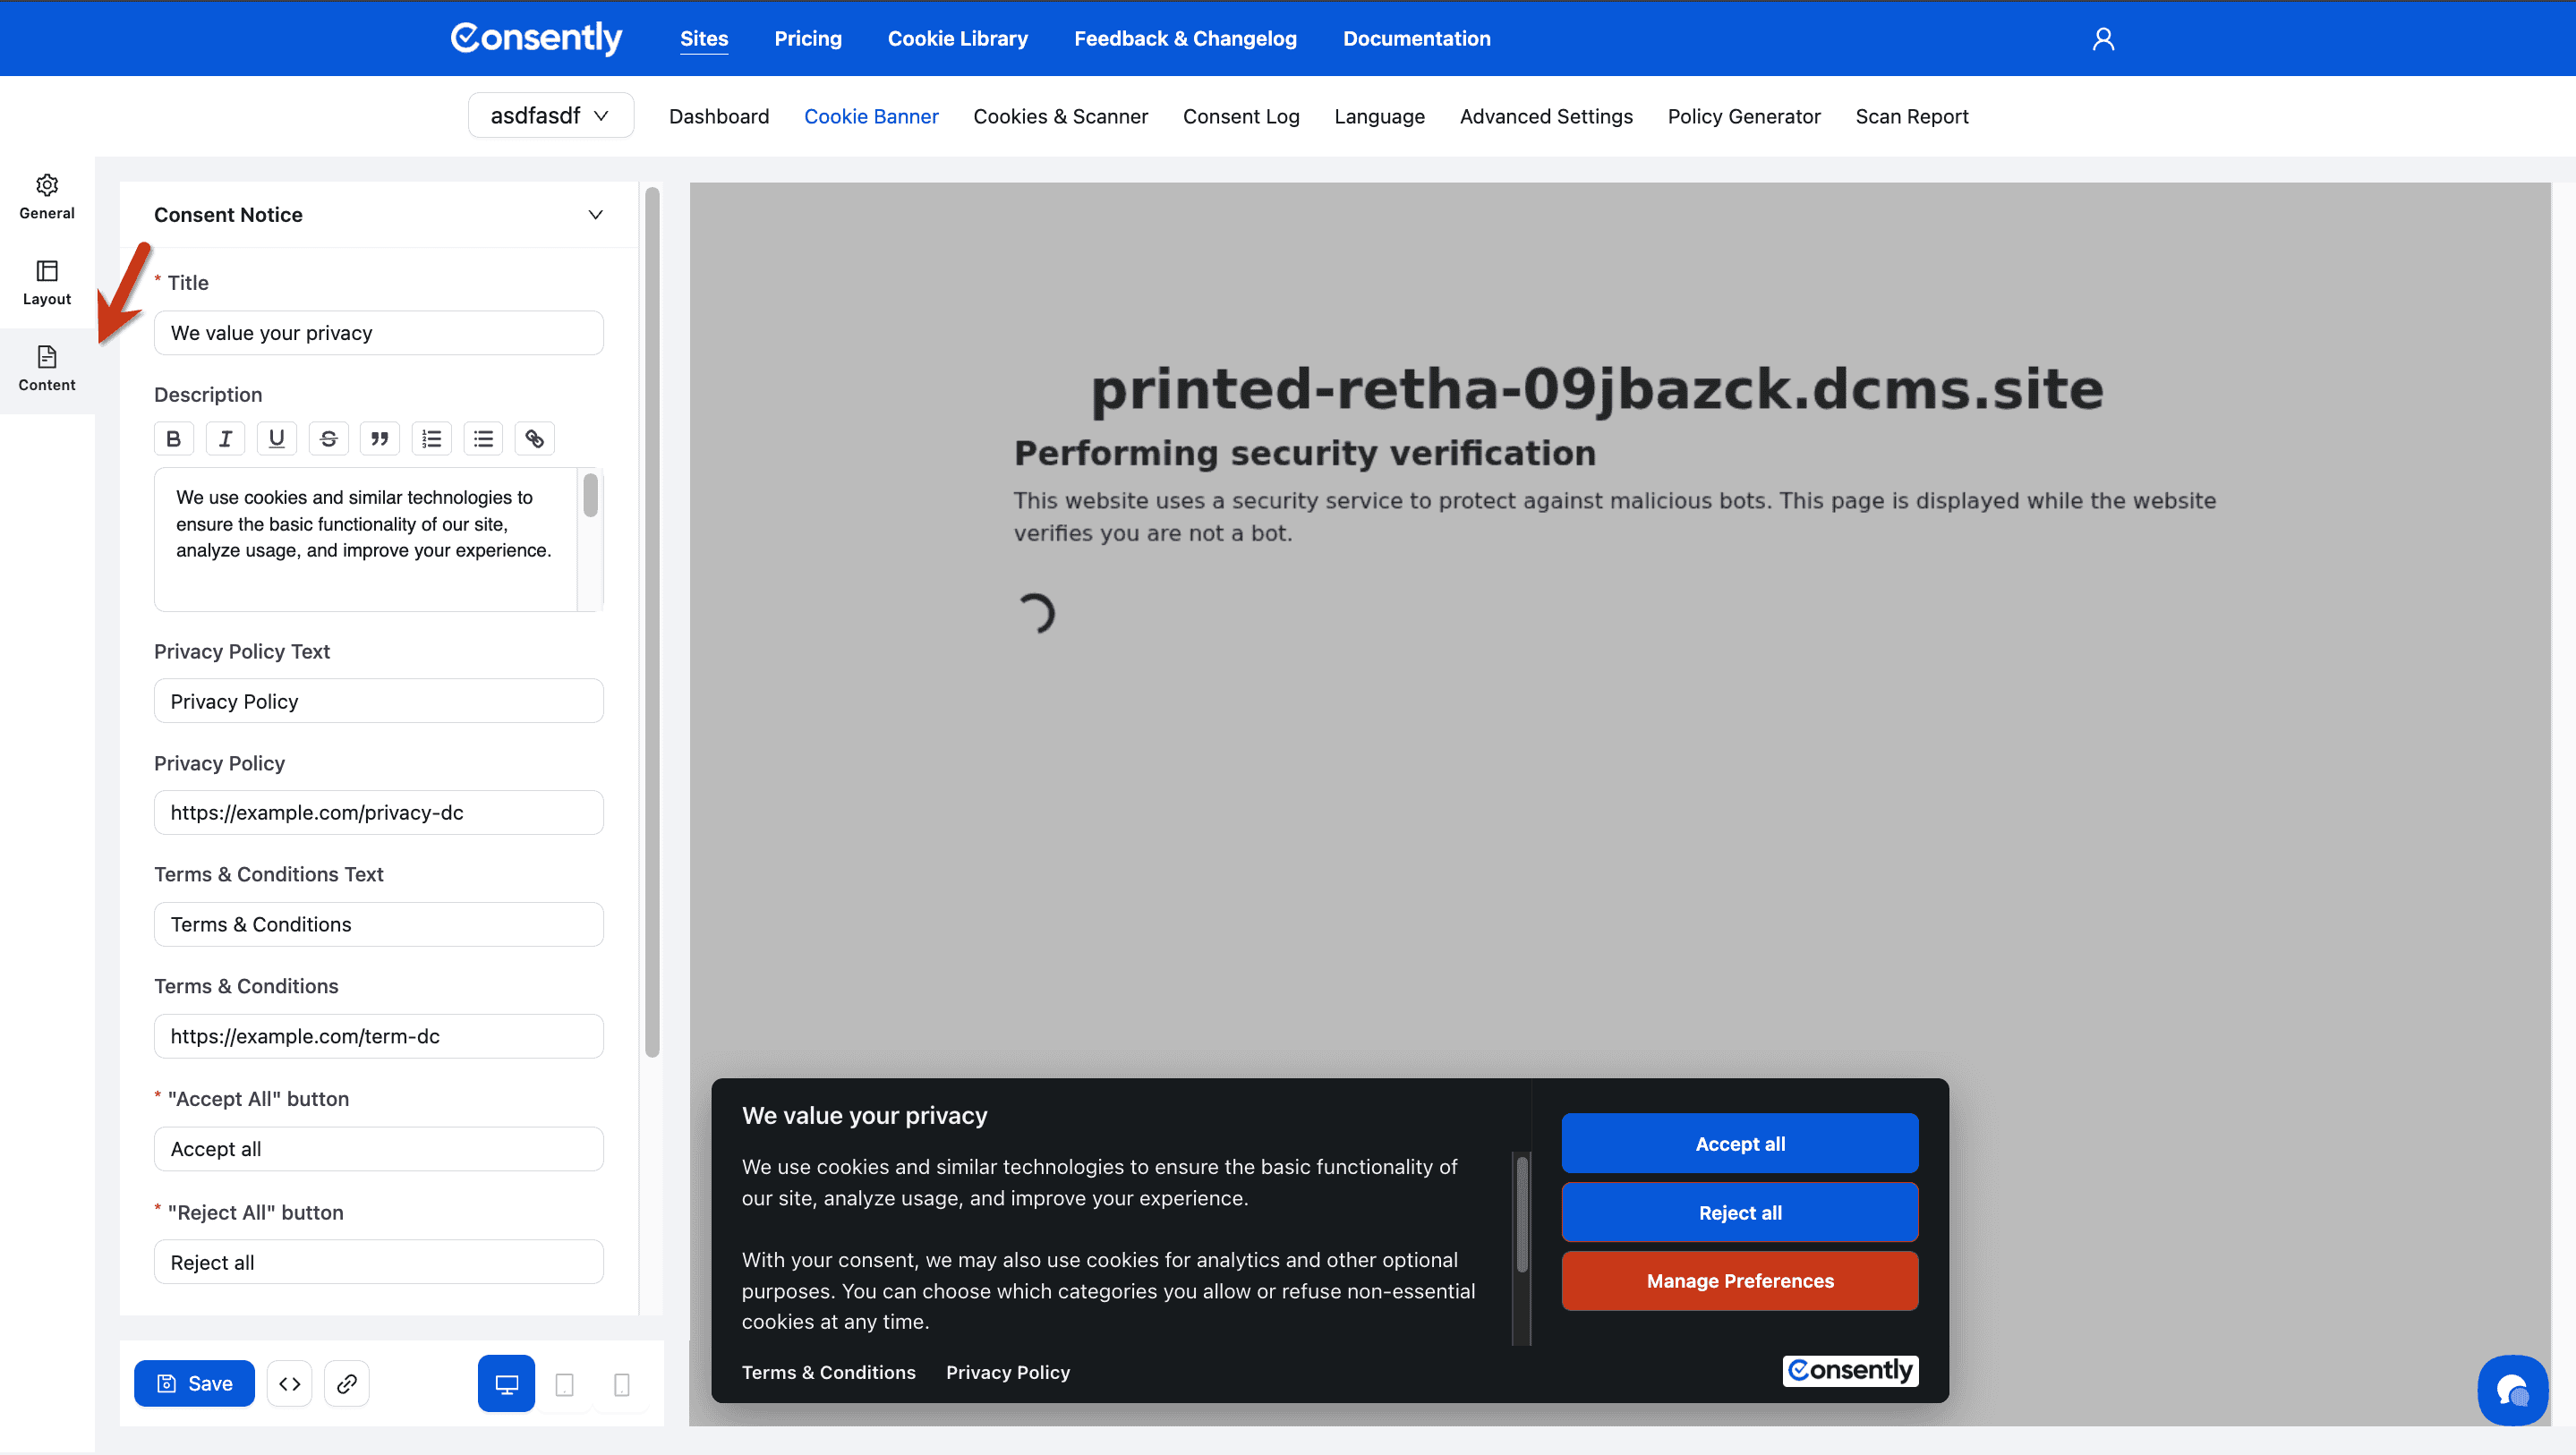Open the user account menu icon
Viewport: 2576px width, 1455px height.
tap(2103, 38)
